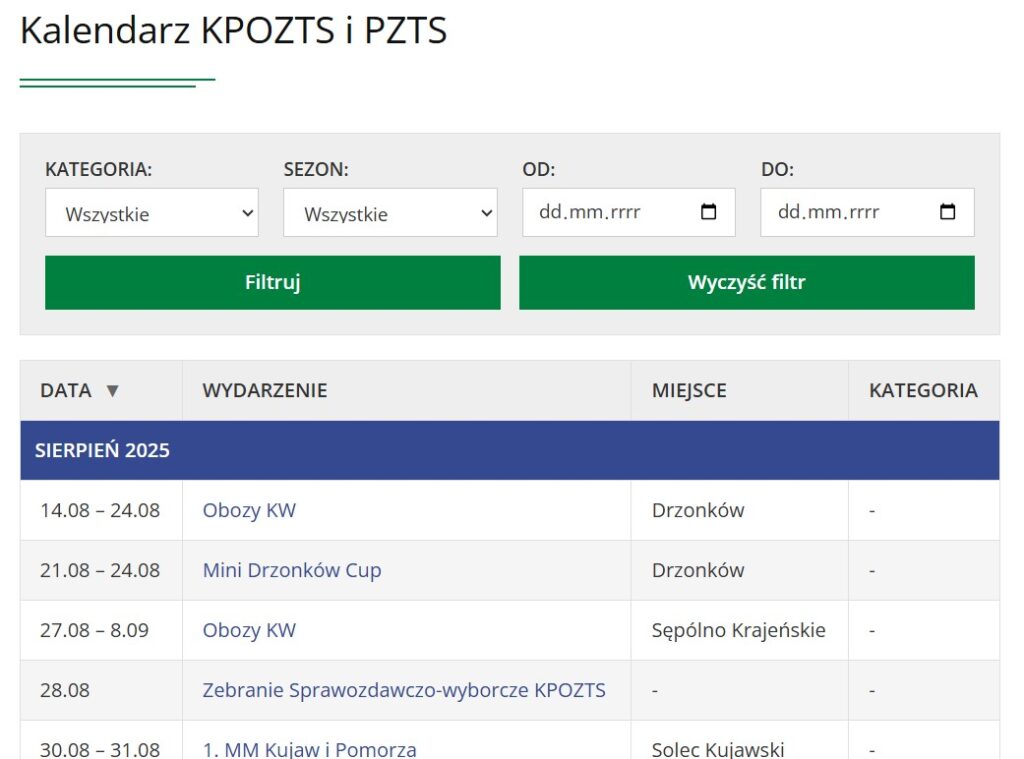Viewport: 1024px width, 759px height.
Task: Click into the OD date field
Action: tap(600, 212)
